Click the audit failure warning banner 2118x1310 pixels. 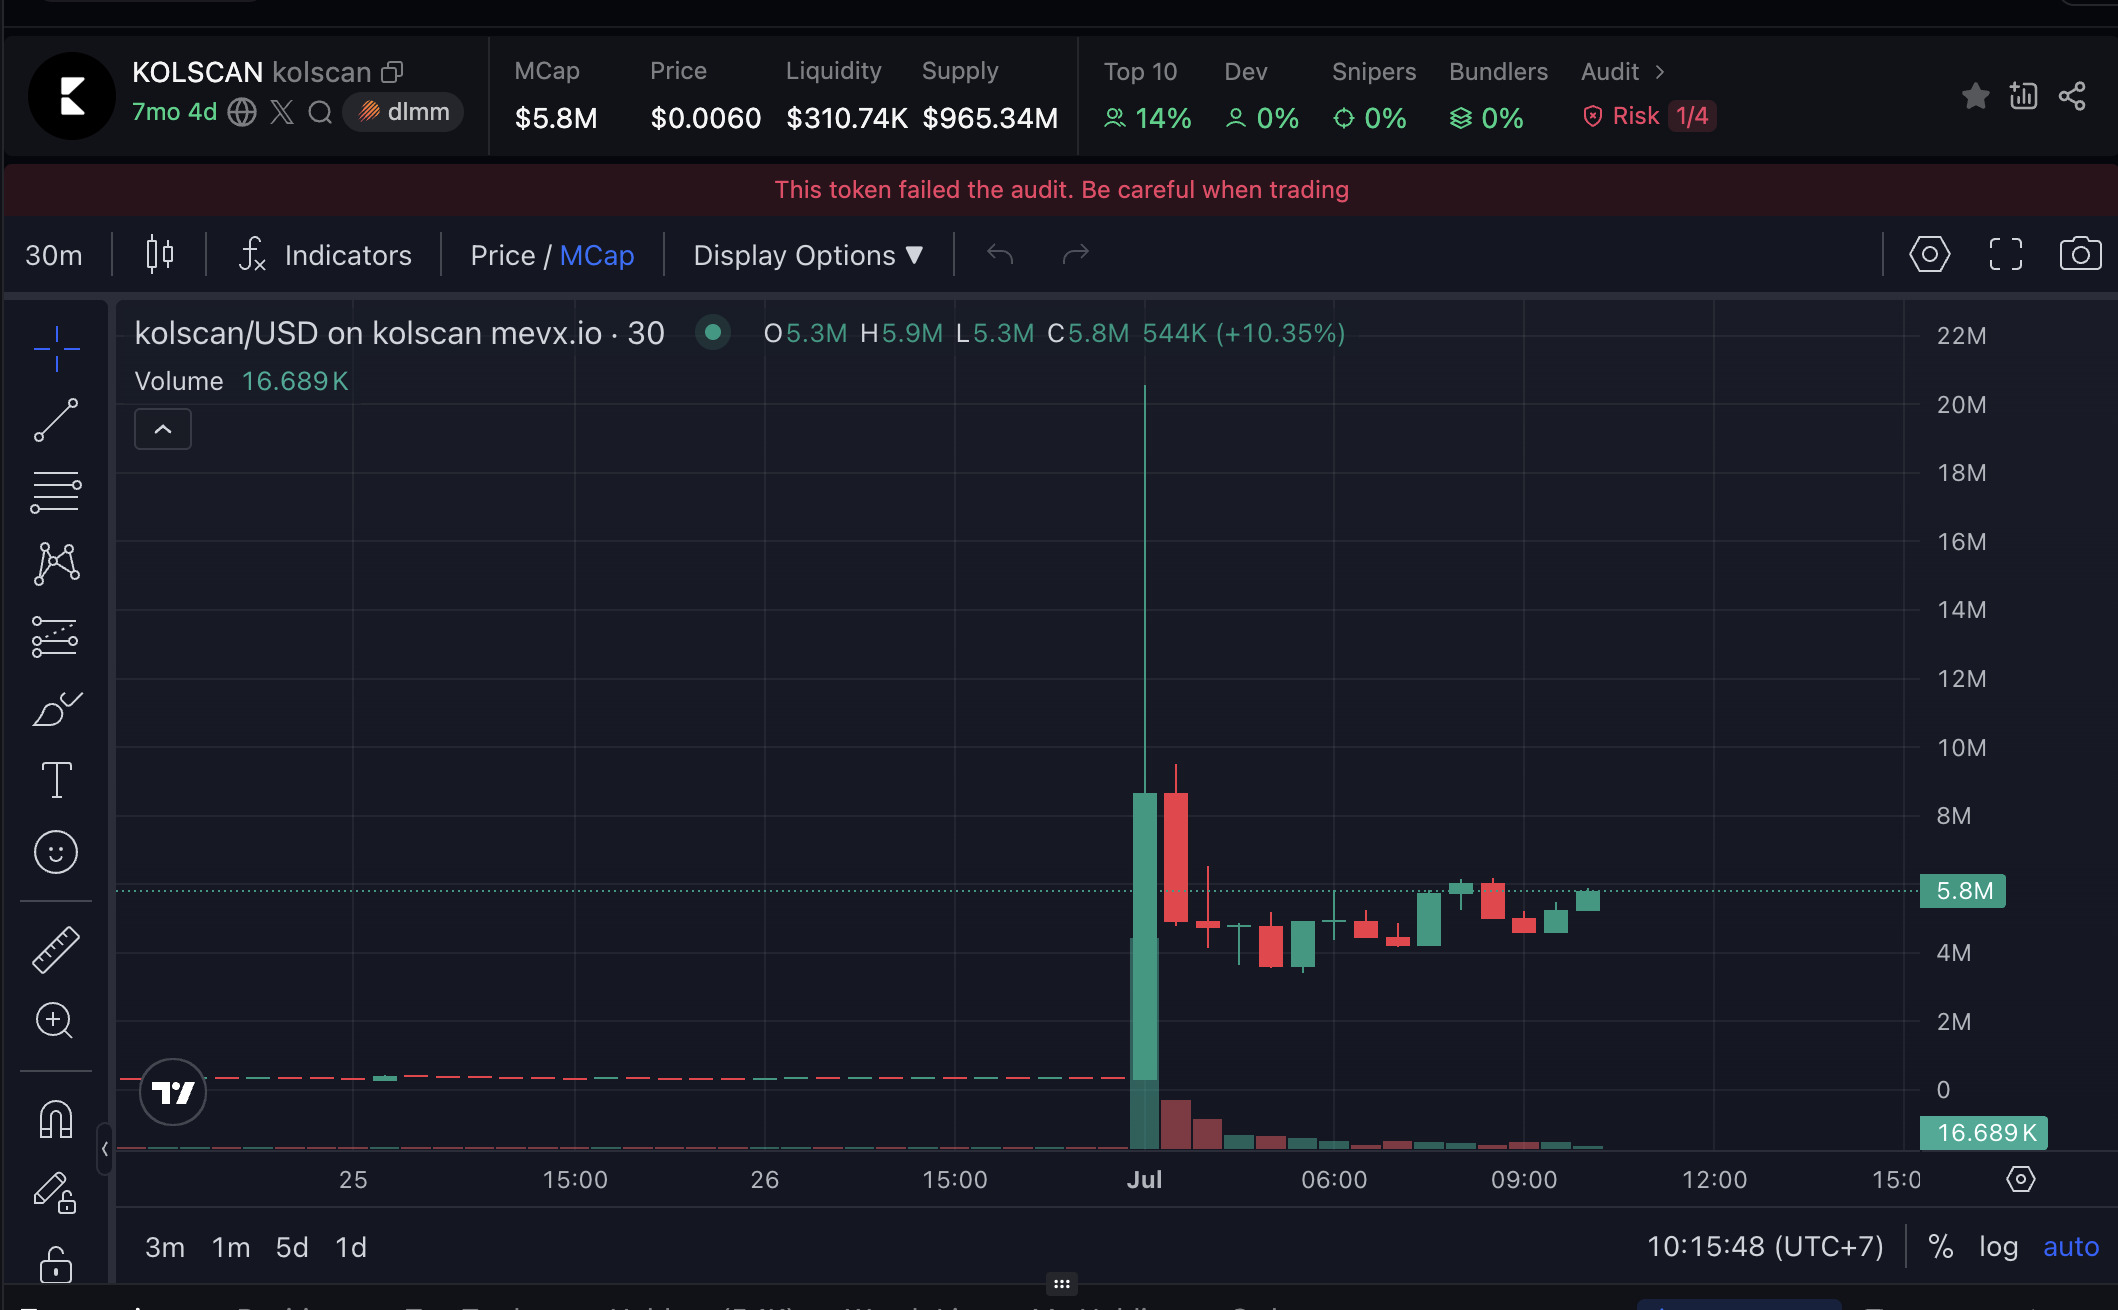pos(1061,190)
